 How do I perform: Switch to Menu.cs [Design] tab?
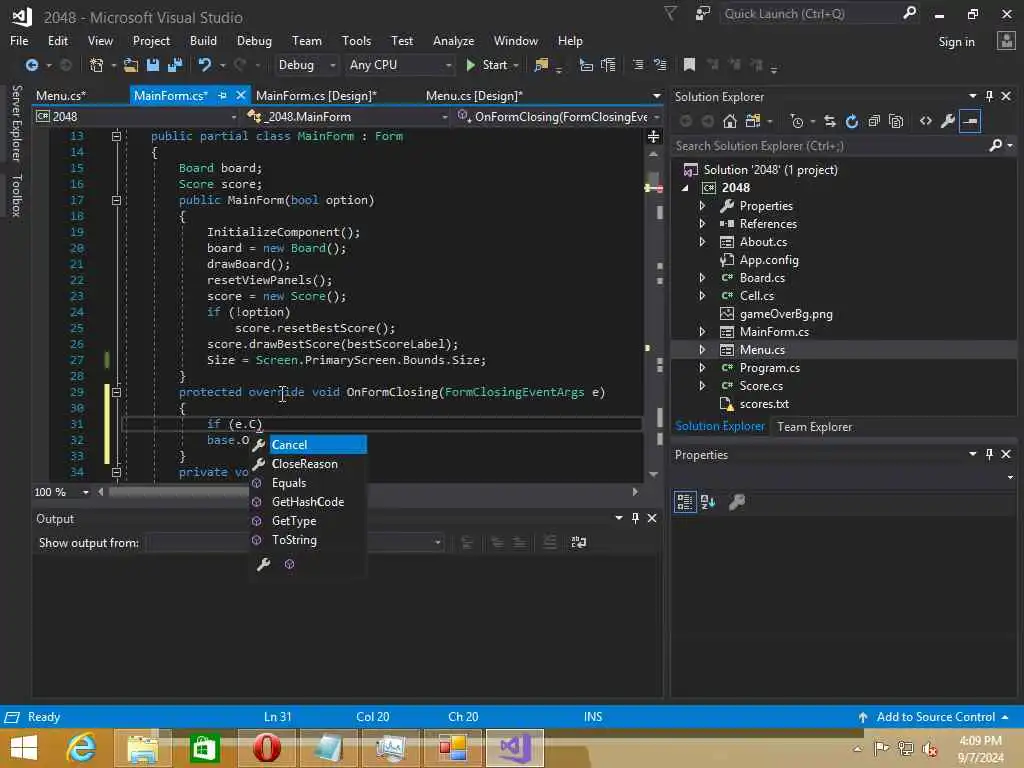pyautogui.click(x=474, y=95)
